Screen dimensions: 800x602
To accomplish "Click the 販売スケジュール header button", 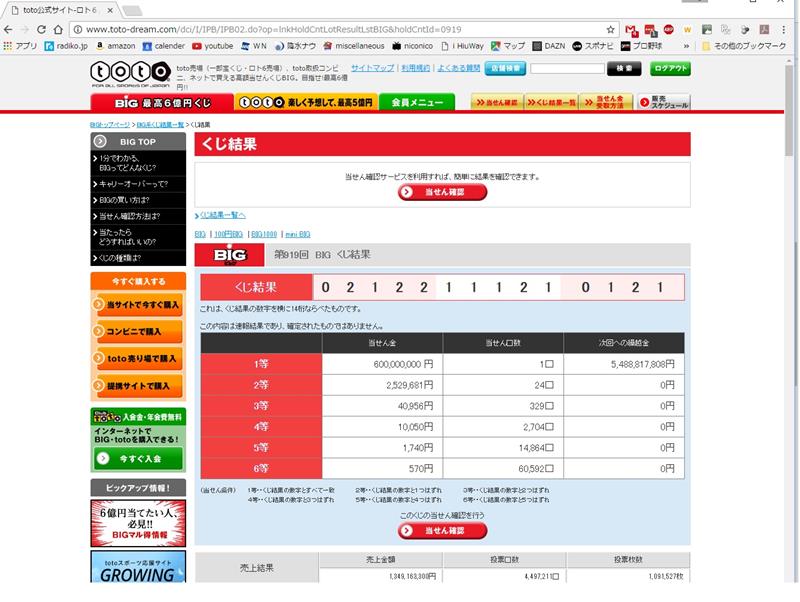I will pyautogui.click(x=663, y=102).
